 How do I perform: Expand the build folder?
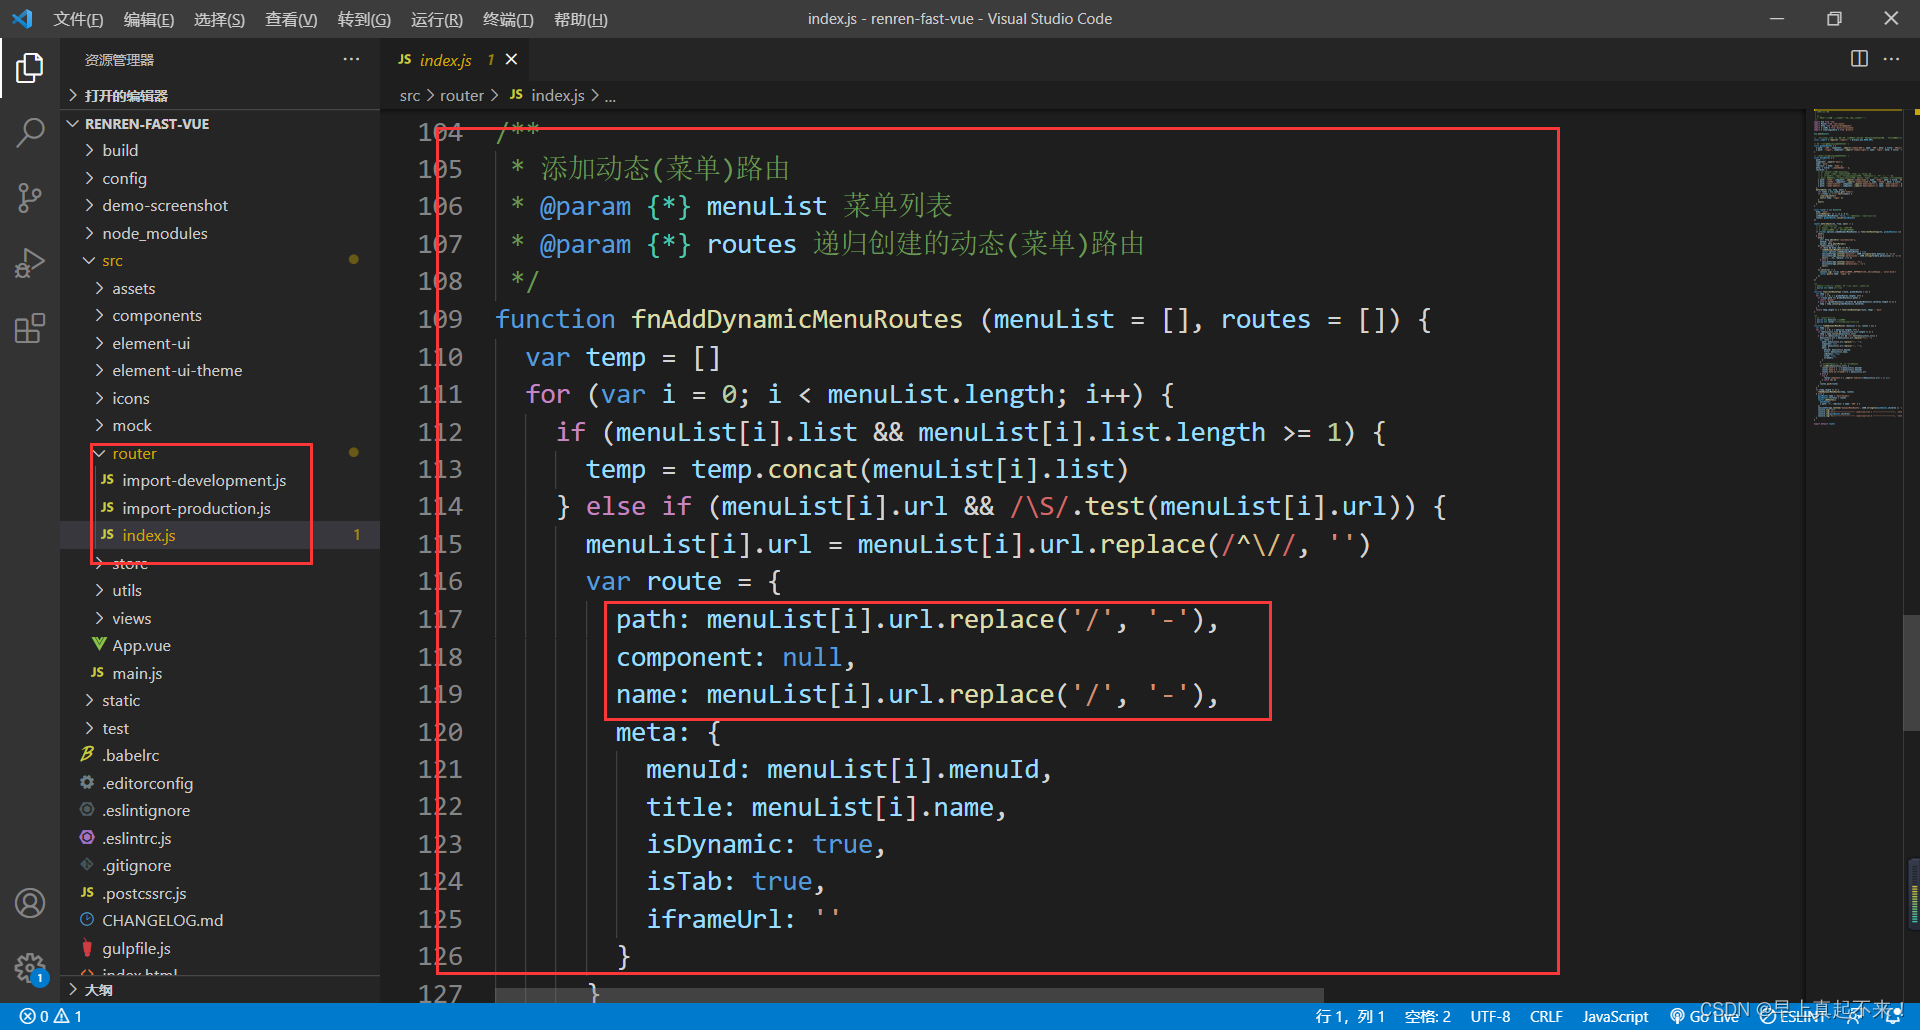tap(120, 150)
